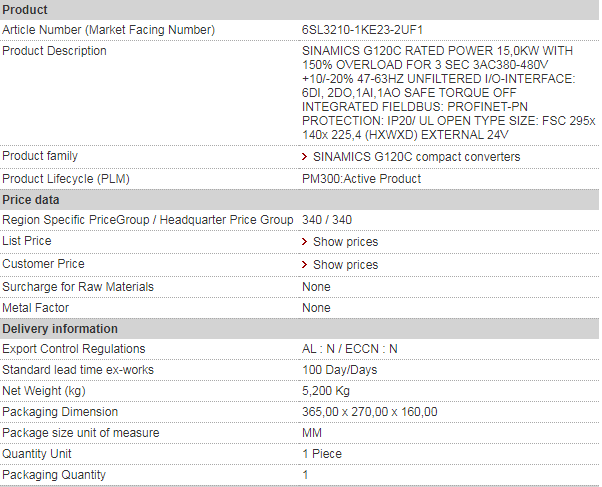Select the 365,00 x 270,00 x 160,00 value
This screenshot has height=487, width=602.
coord(369,412)
